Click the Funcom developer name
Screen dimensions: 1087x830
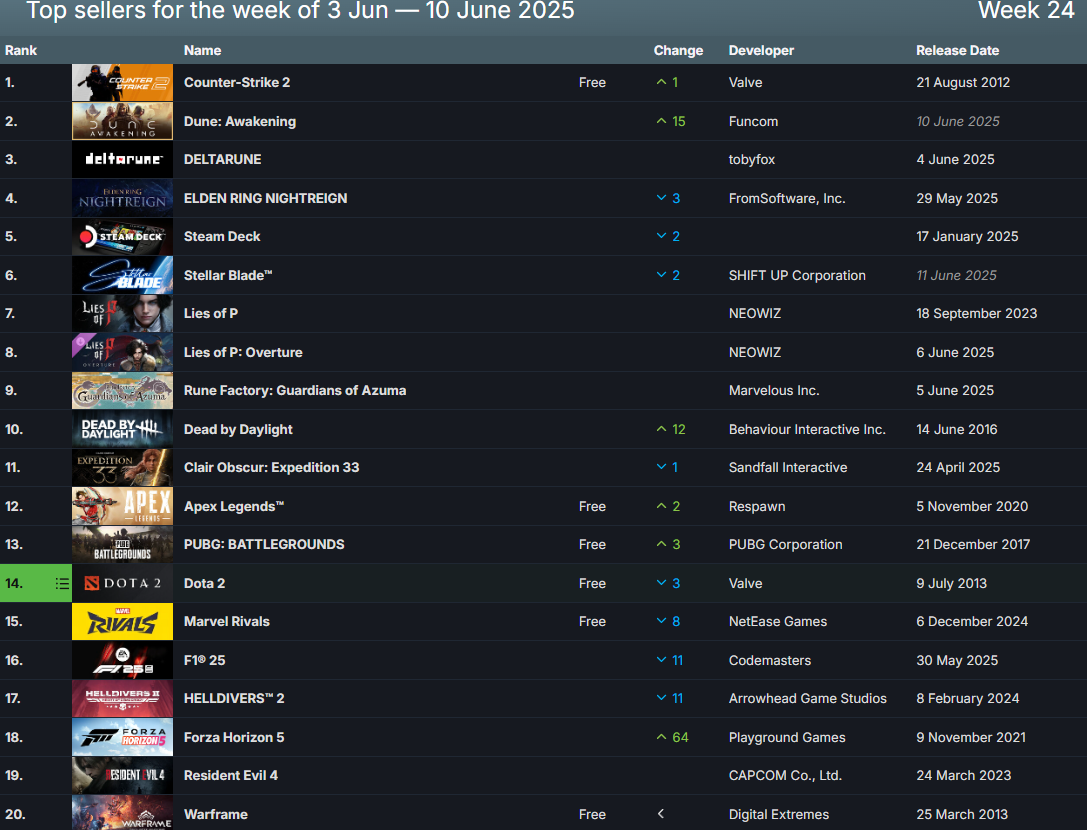point(754,121)
